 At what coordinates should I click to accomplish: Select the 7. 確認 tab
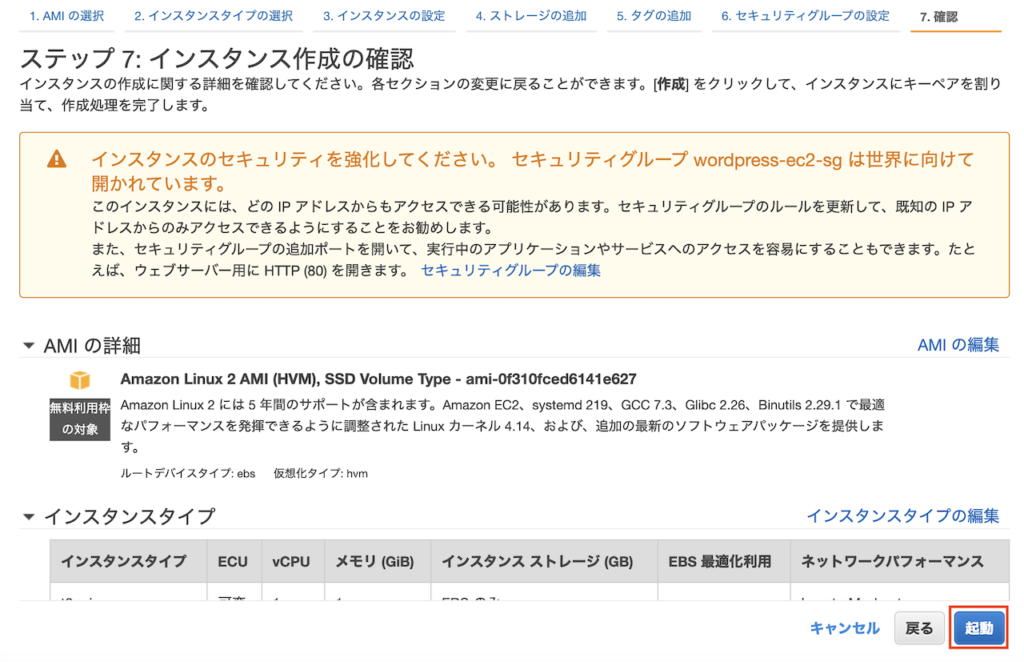click(938, 17)
